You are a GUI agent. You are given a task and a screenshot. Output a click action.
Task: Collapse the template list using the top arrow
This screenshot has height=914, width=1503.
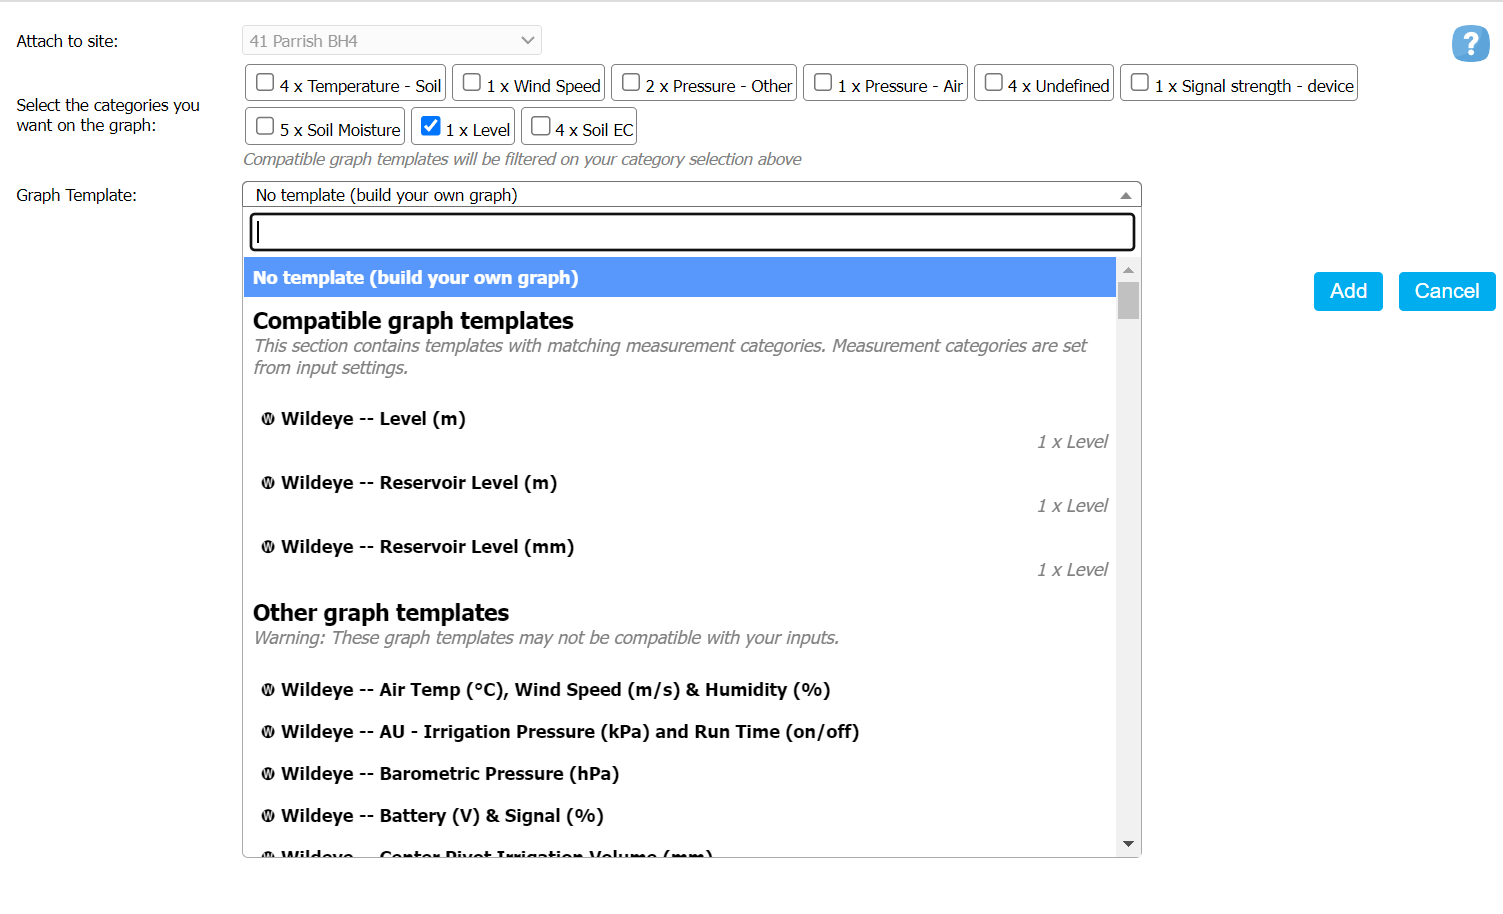click(x=1127, y=194)
